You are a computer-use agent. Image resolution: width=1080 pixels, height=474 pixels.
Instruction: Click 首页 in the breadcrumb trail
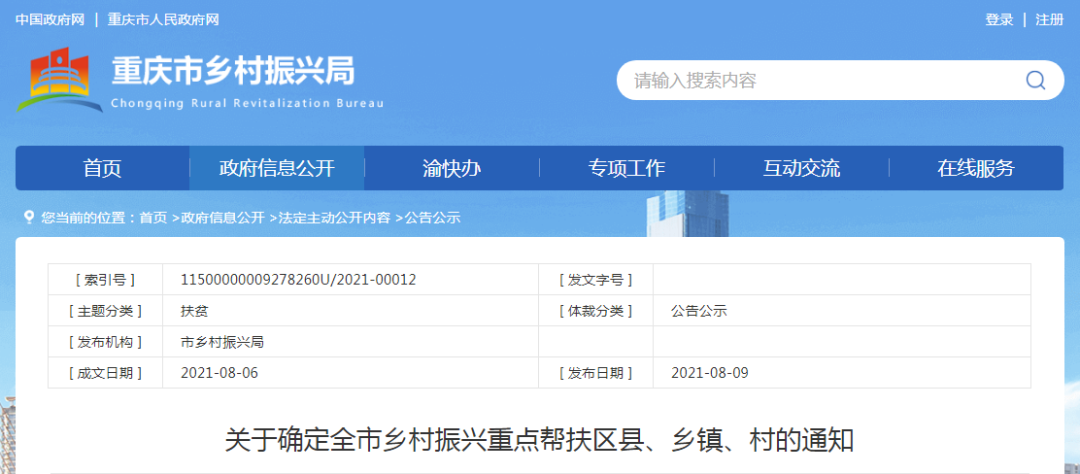coord(153,217)
